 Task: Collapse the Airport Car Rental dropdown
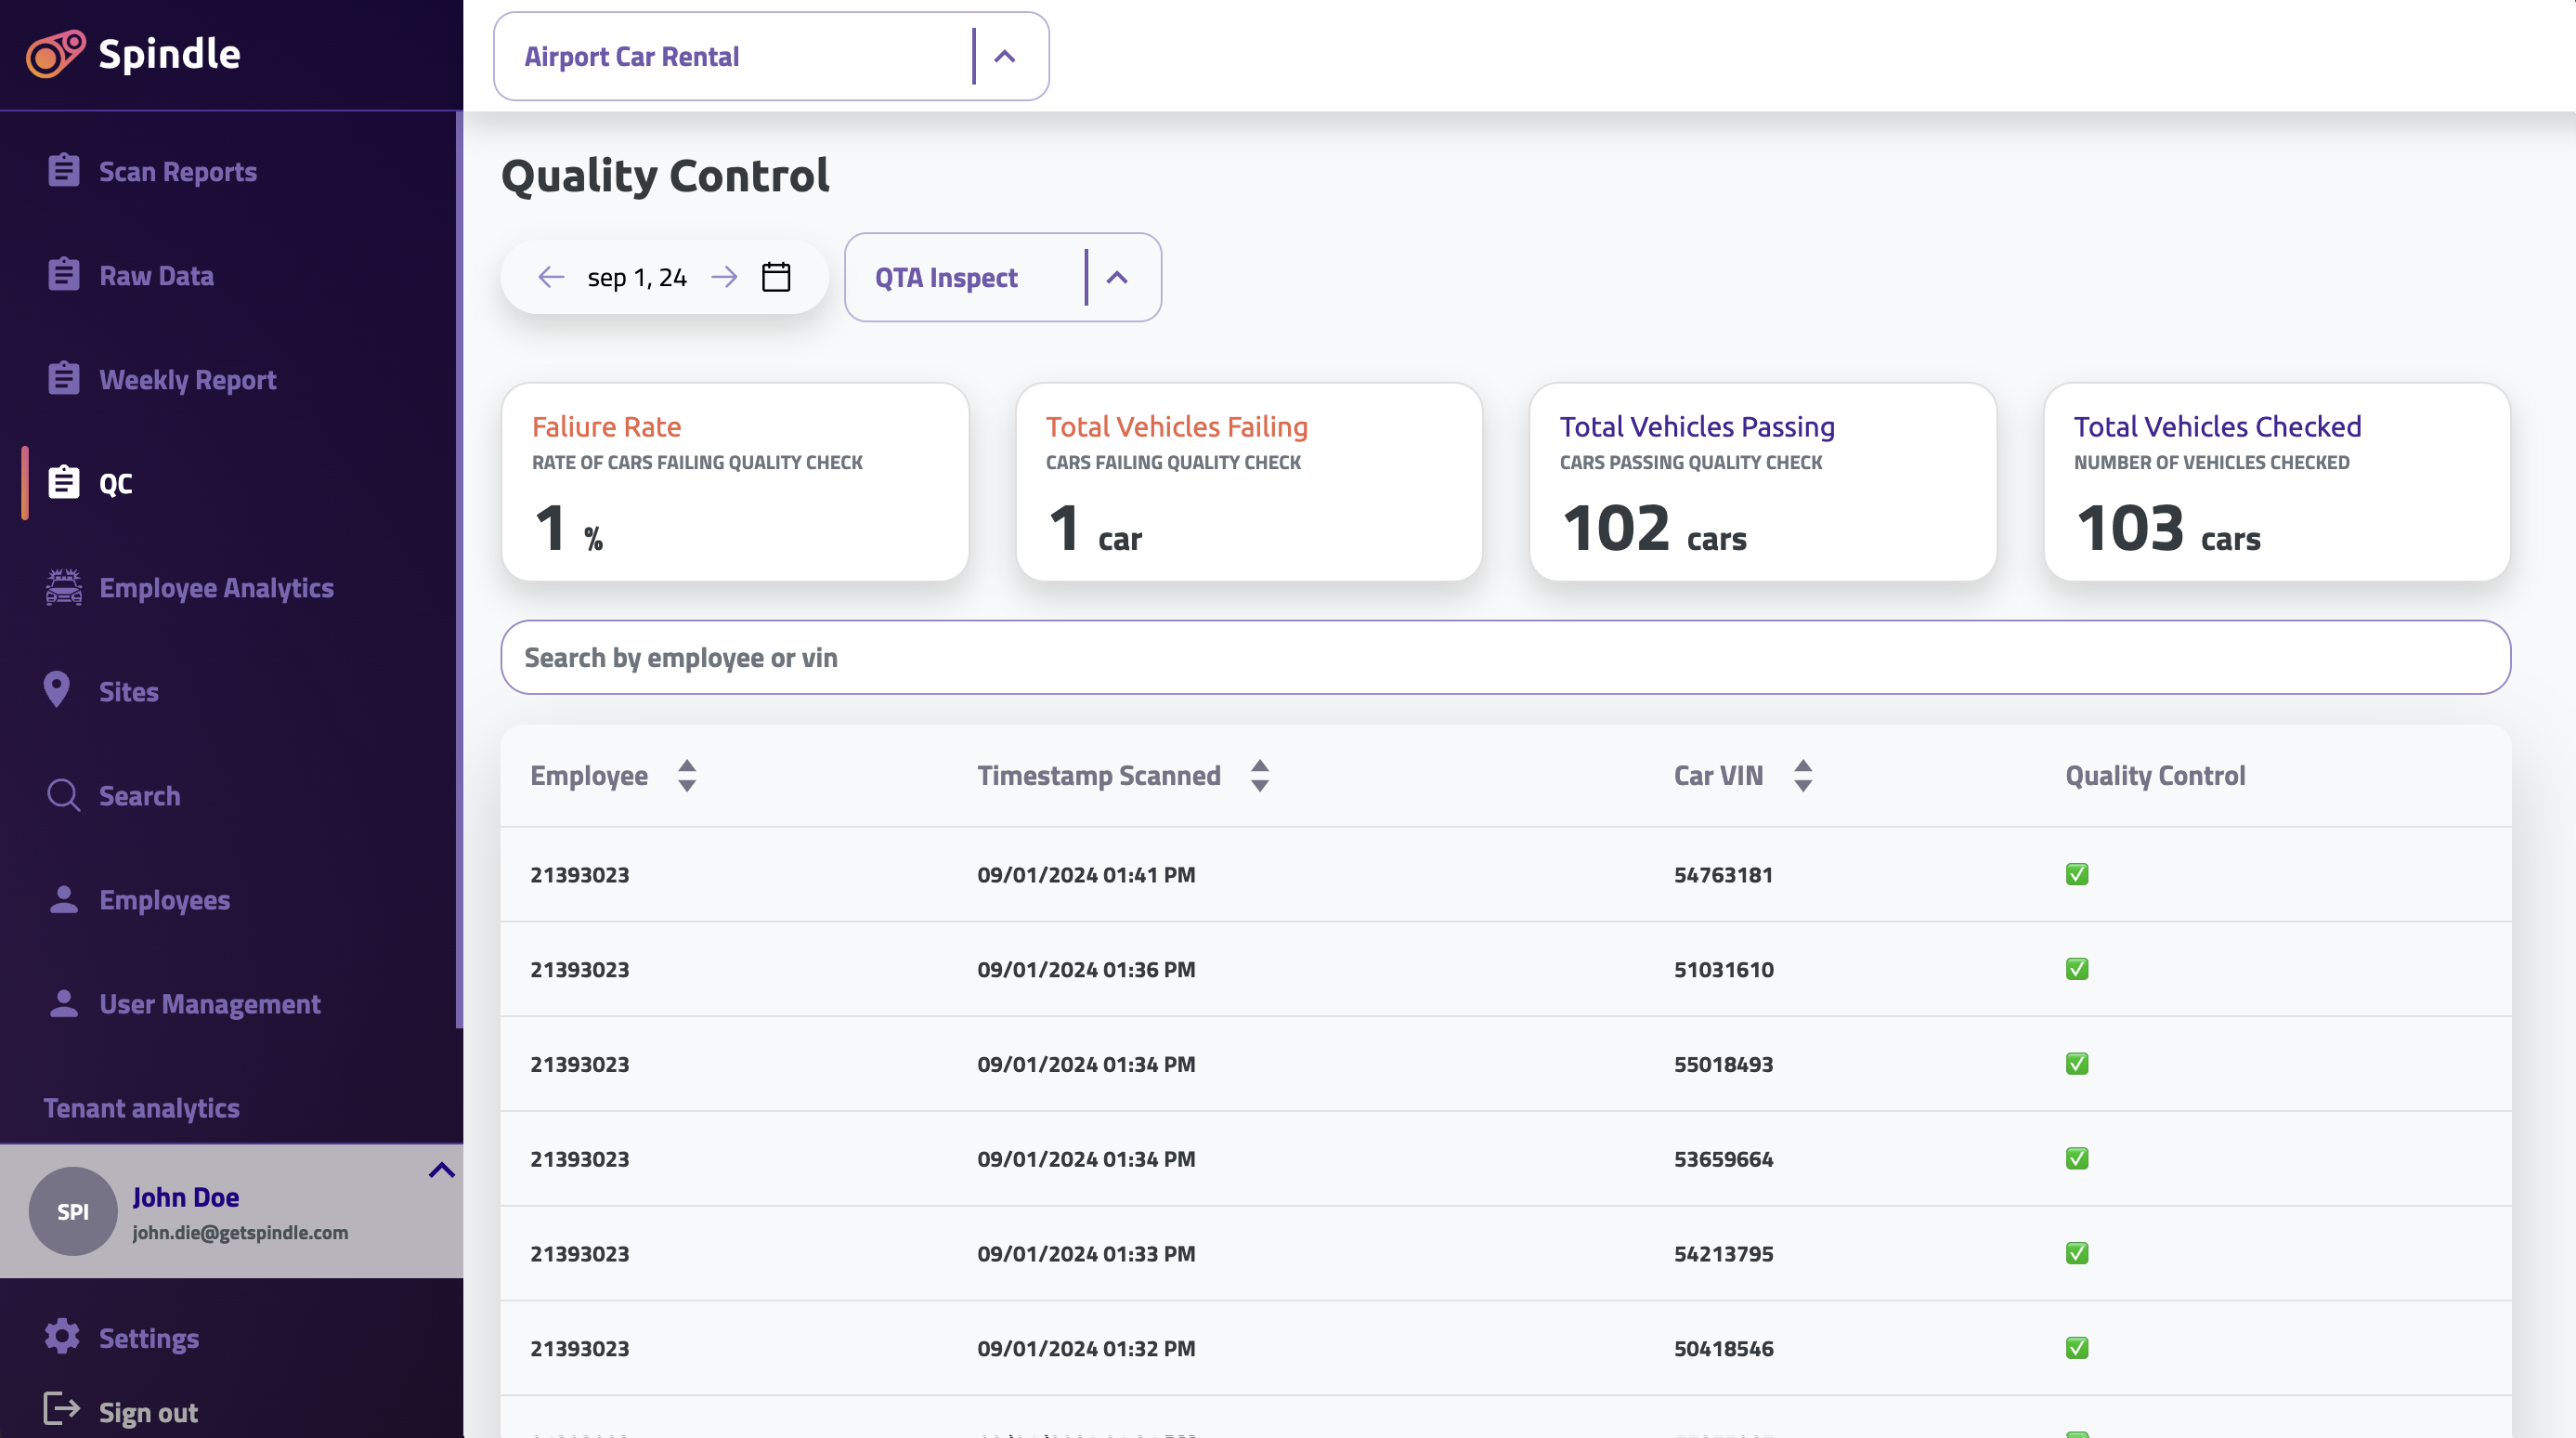click(x=1006, y=56)
